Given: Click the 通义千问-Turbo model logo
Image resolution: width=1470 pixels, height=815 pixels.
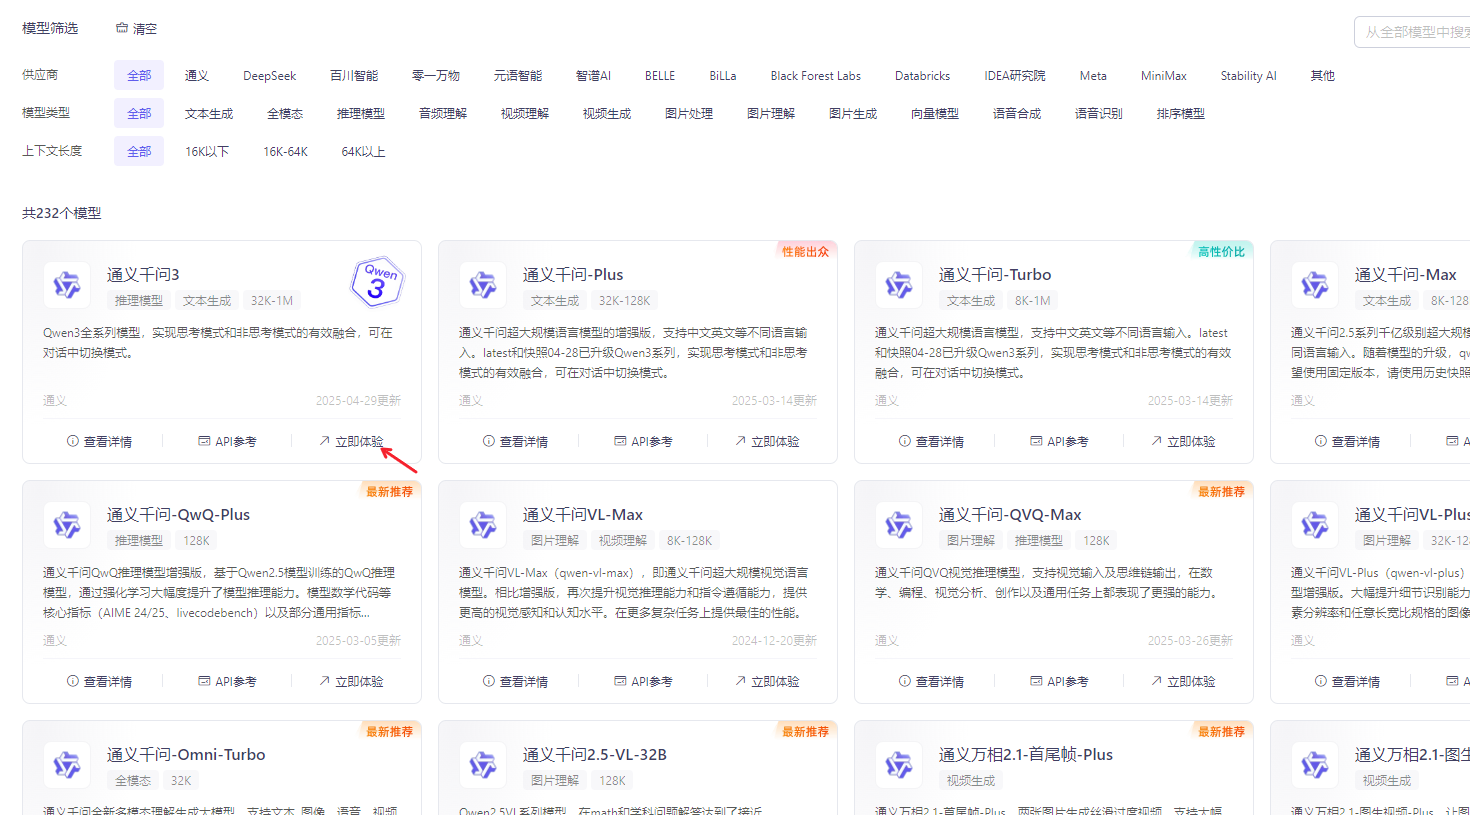Looking at the screenshot, I should click(x=899, y=285).
